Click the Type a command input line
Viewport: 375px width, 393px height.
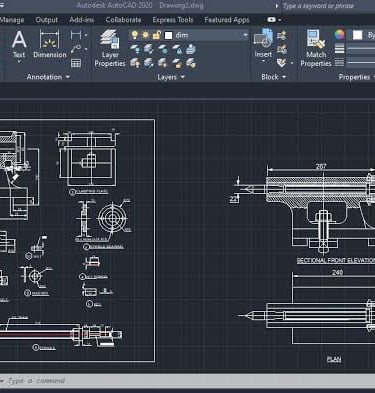pos(187,381)
